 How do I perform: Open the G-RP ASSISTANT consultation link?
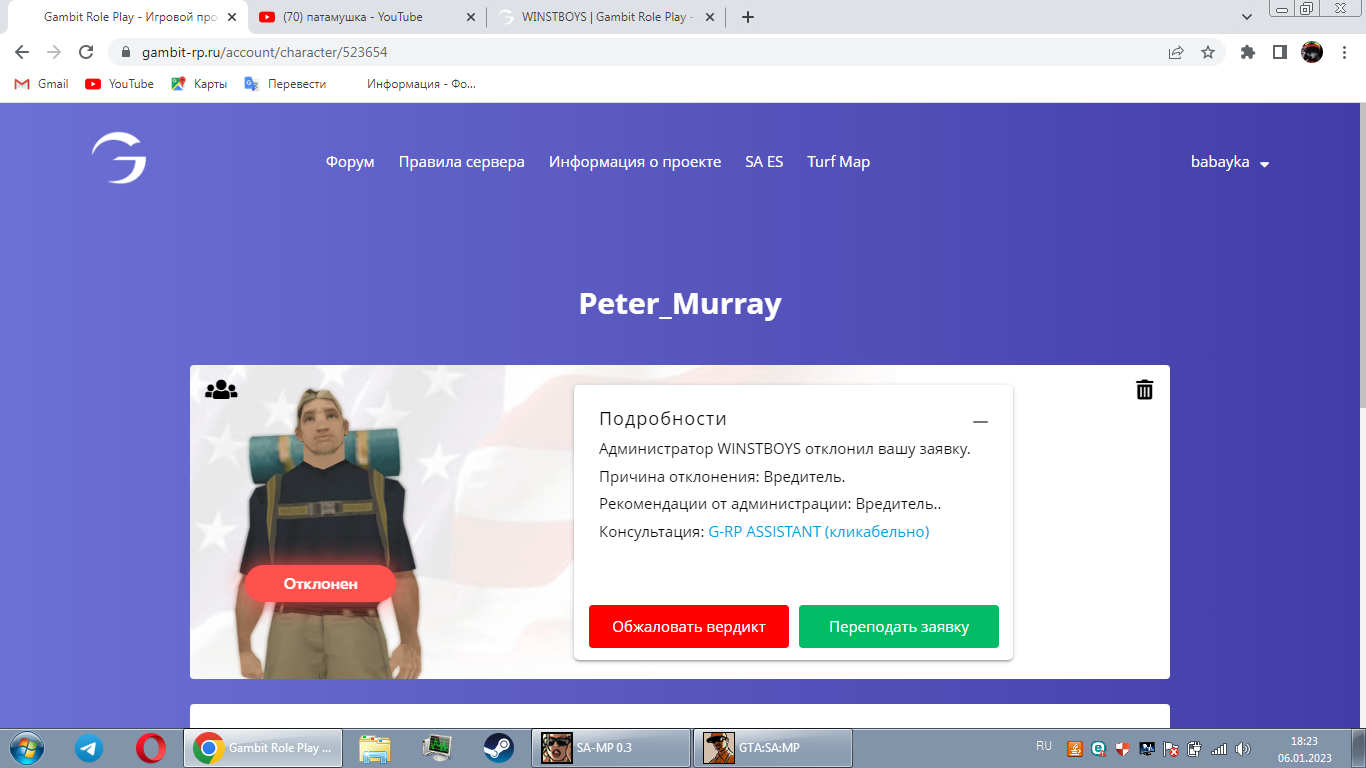pos(818,532)
